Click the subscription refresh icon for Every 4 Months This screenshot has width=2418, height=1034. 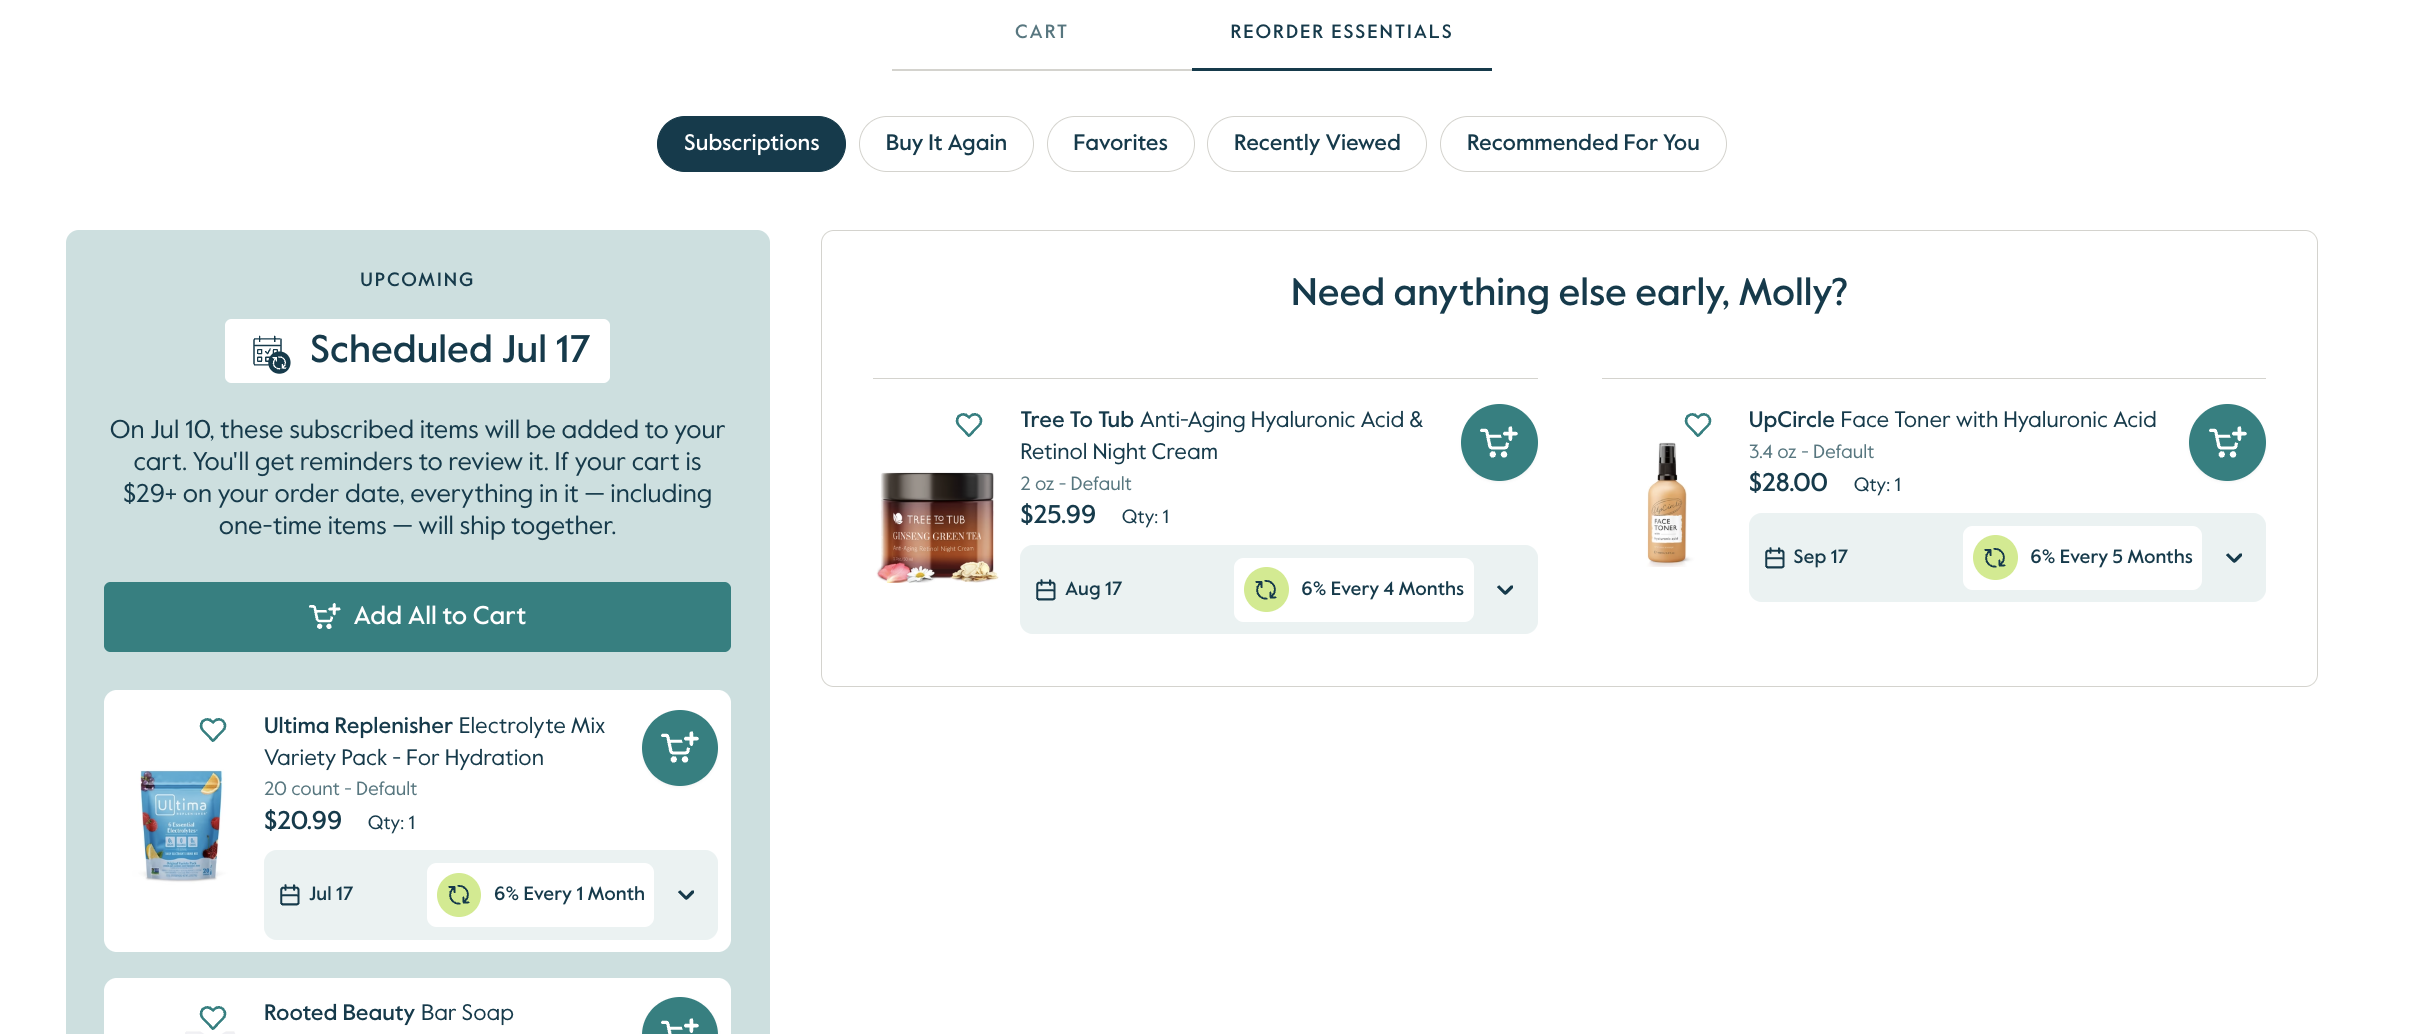click(1266, 590)
